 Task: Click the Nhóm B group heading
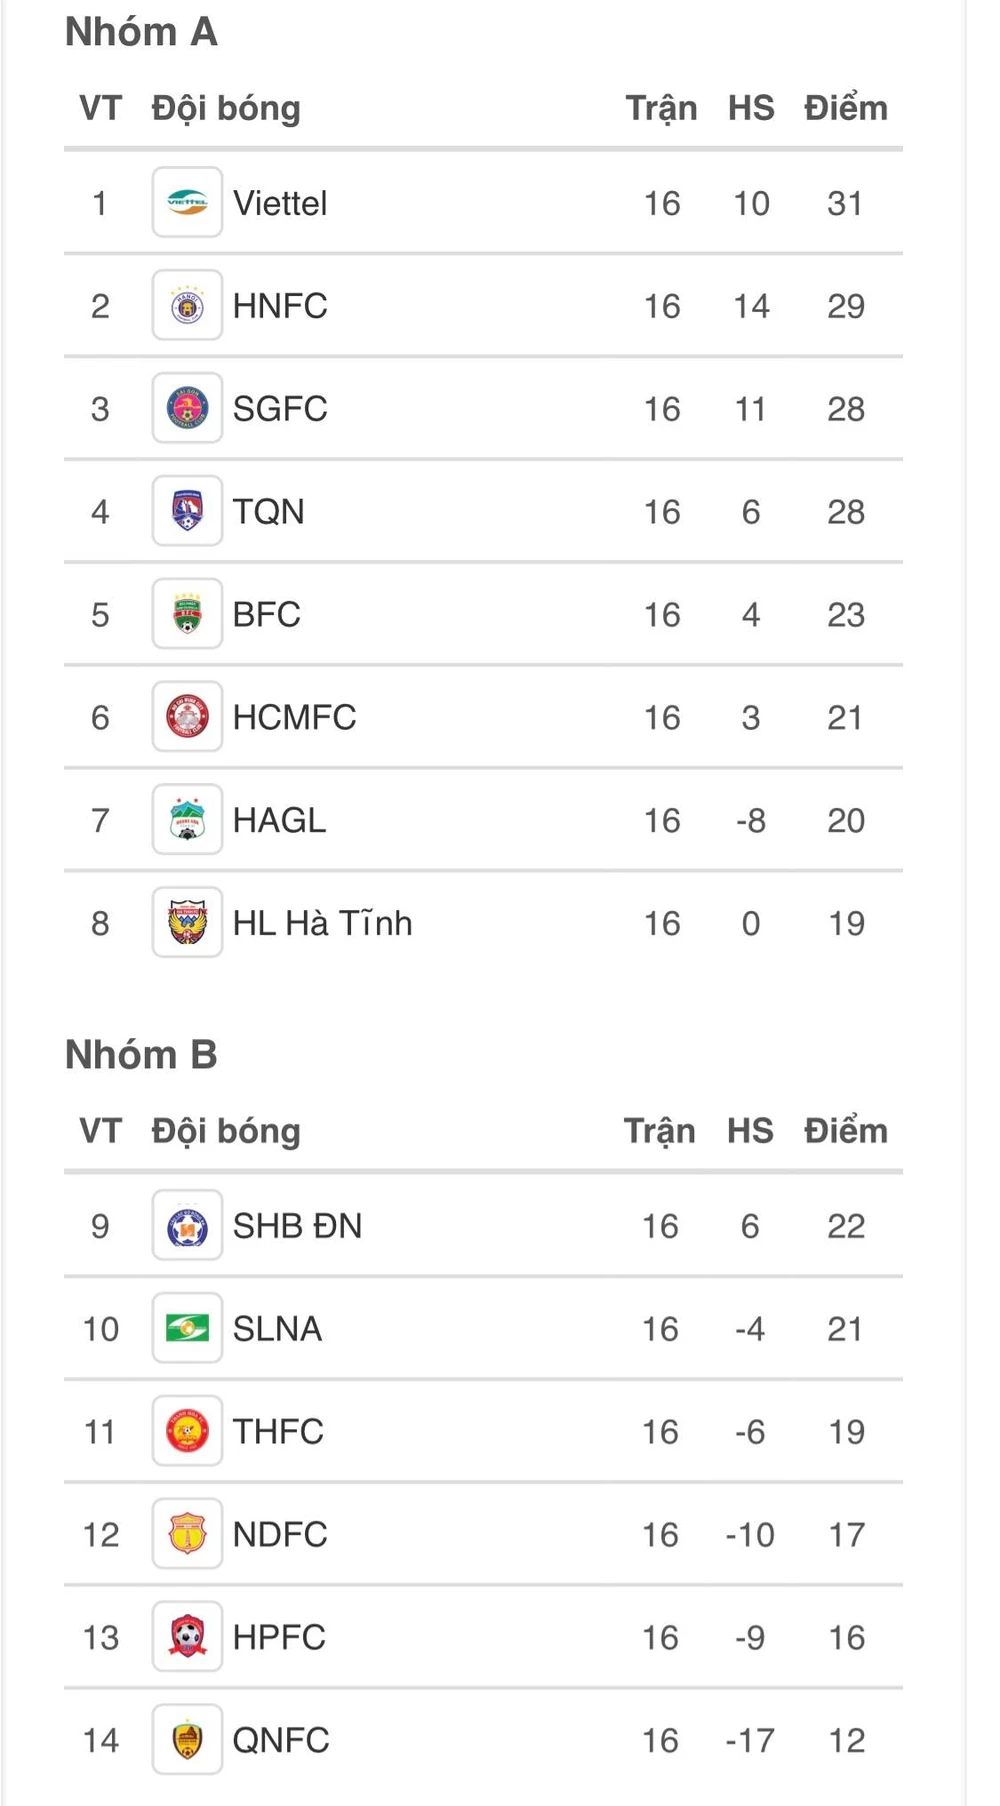(x=141, y=1055)
